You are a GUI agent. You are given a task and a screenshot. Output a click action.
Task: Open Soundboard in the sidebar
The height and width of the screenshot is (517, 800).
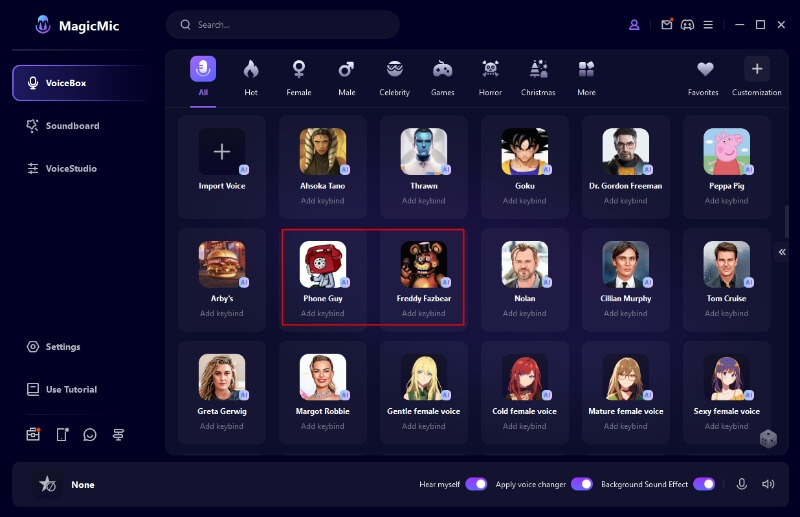(63, 126)
